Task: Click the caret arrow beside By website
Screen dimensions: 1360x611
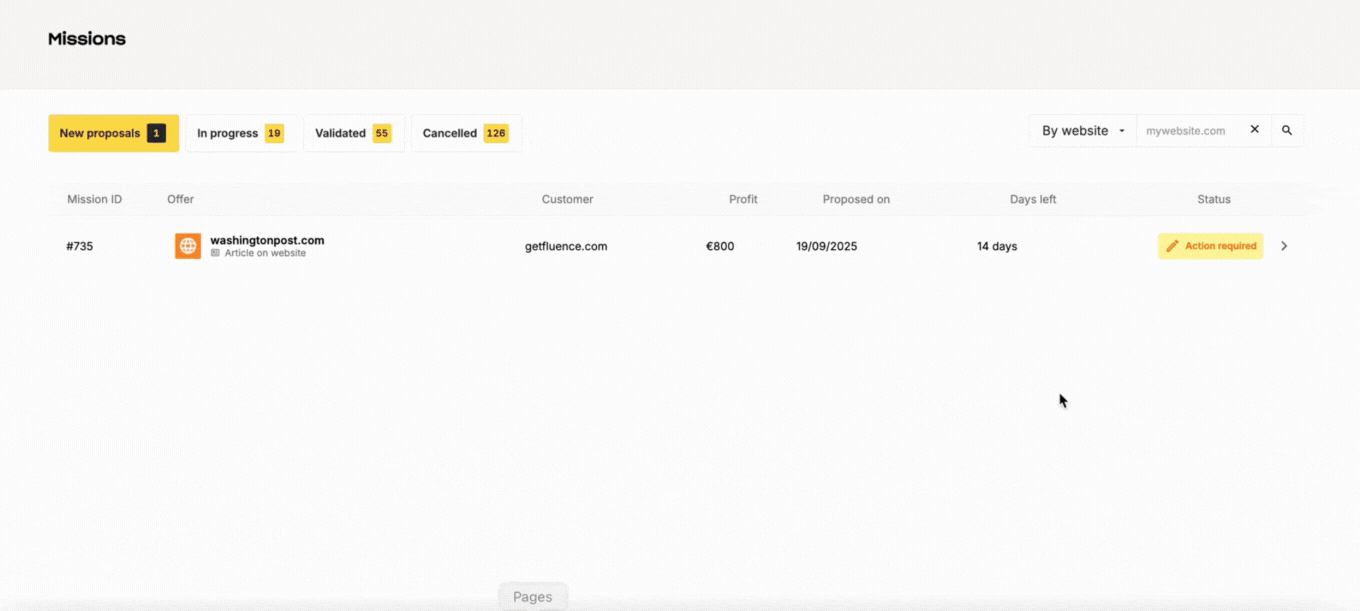Action: click(x=1122, y=131)
